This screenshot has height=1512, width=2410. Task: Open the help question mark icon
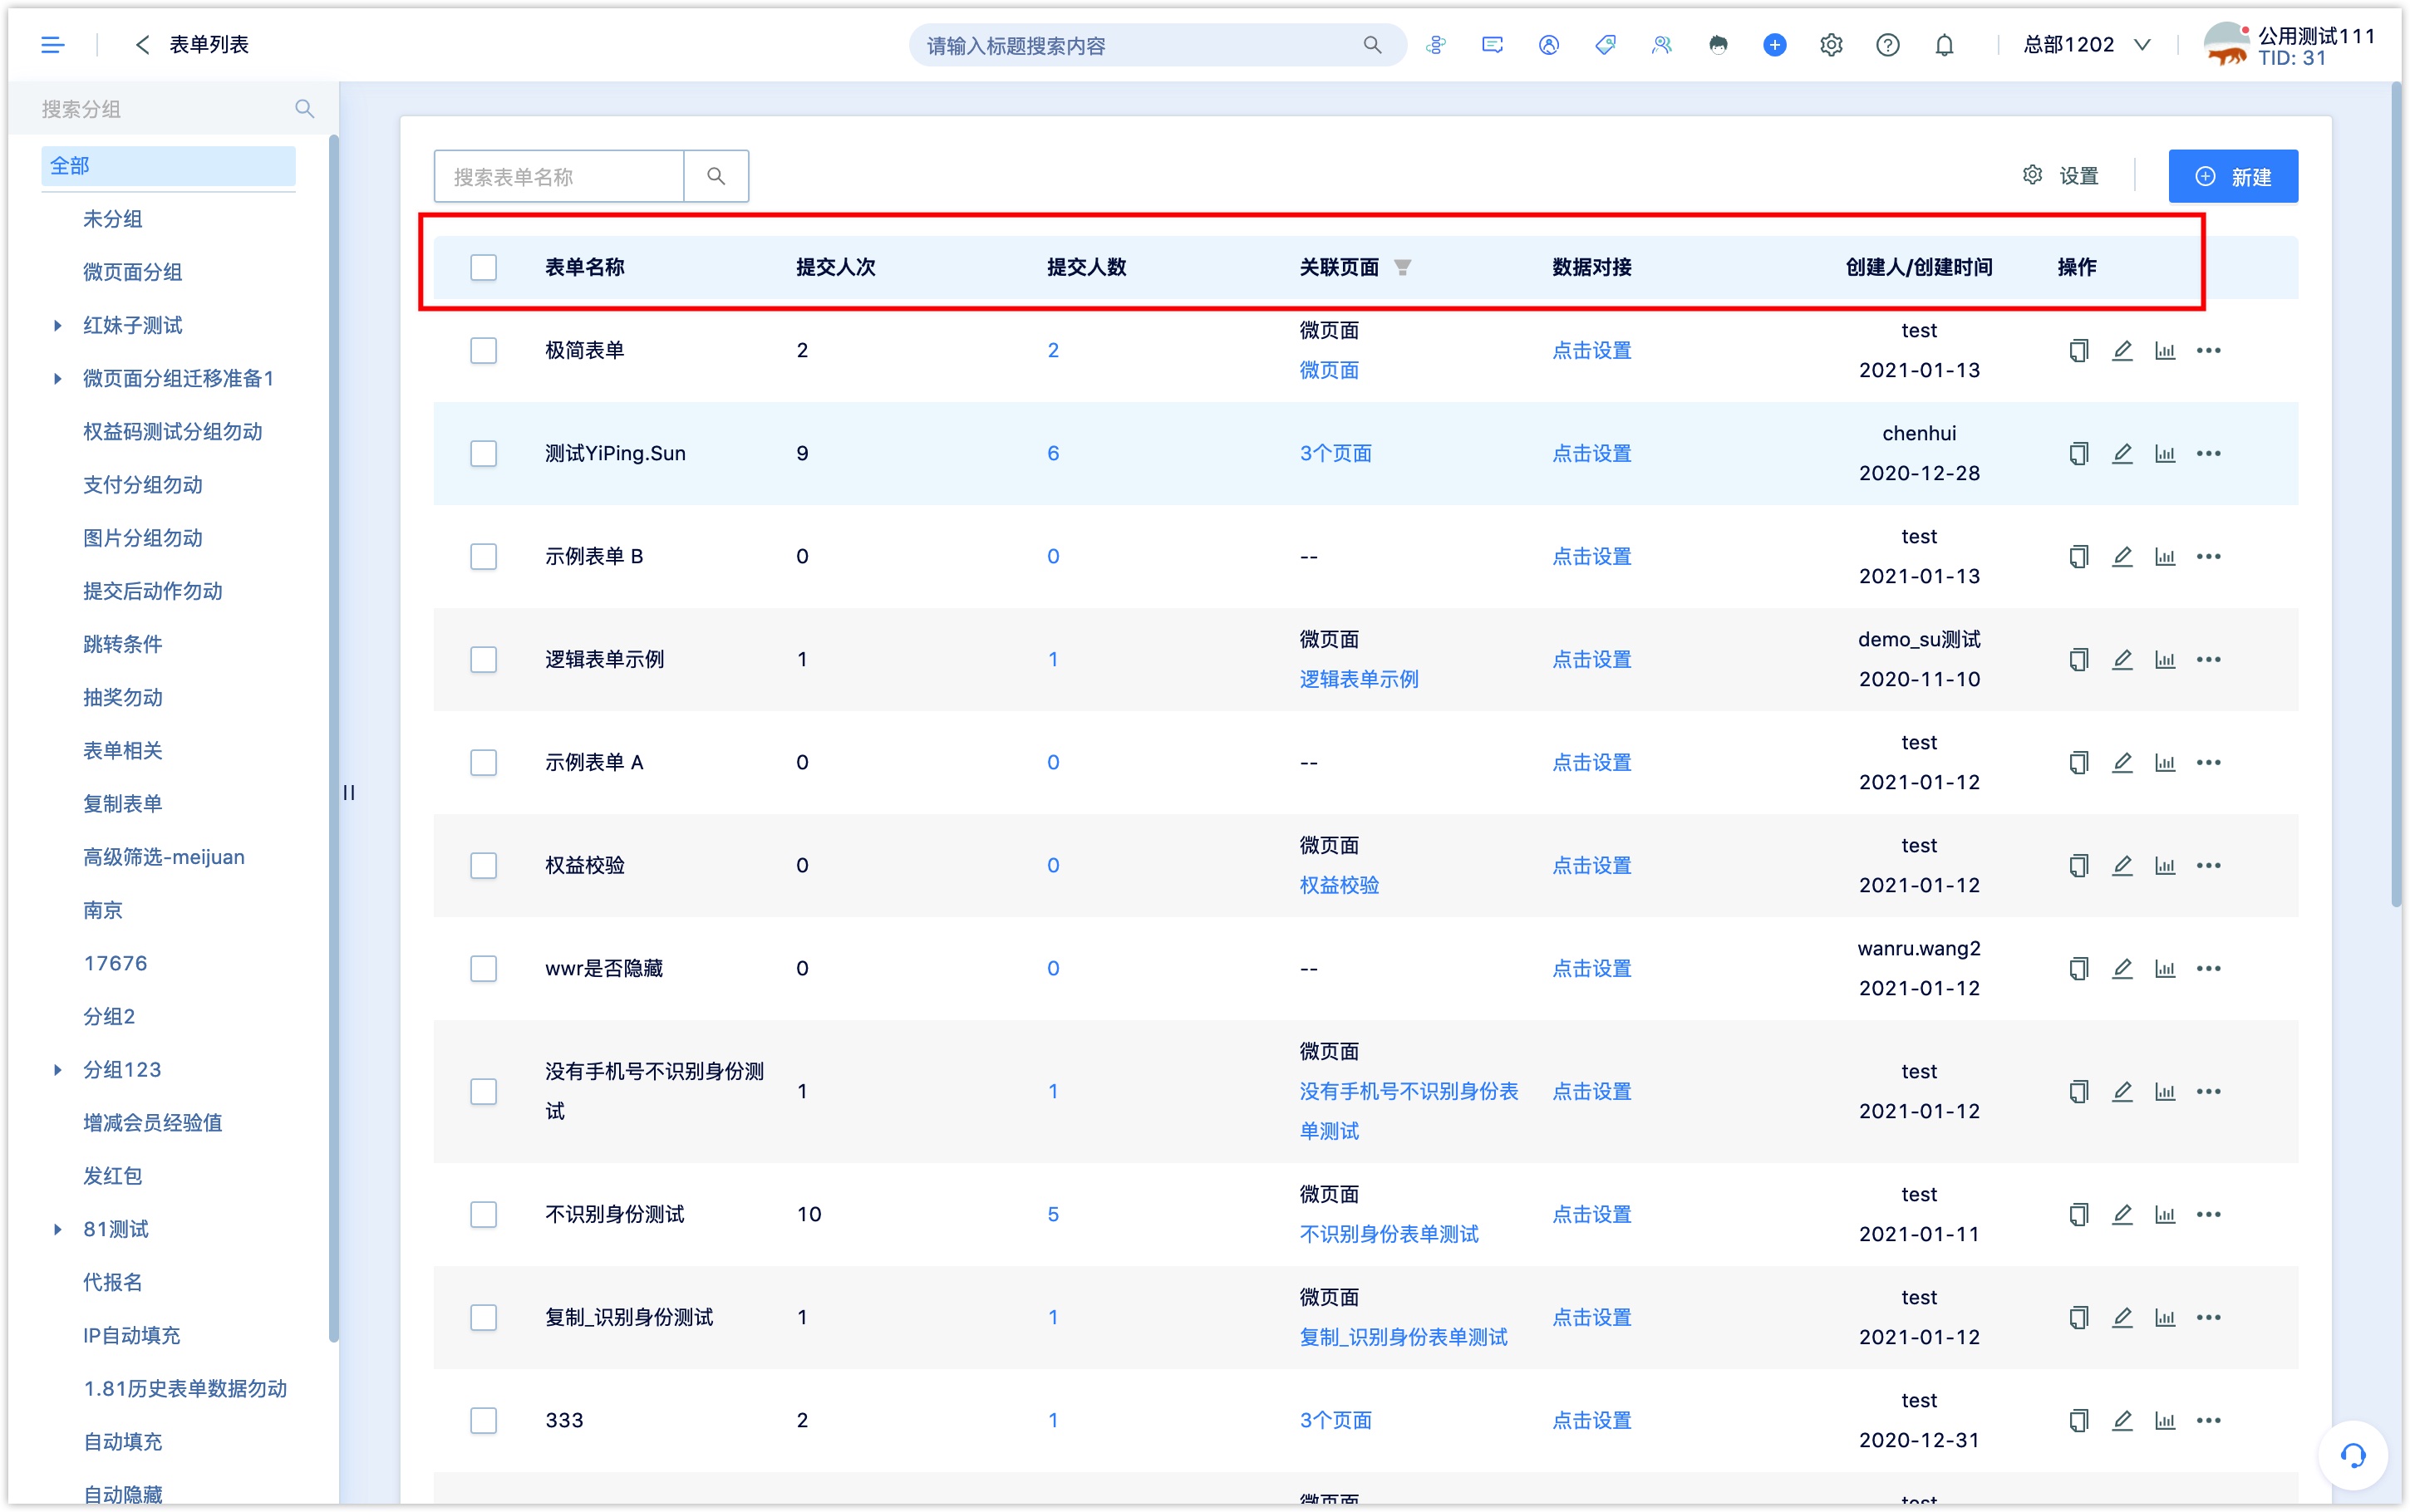tap(1887, 45)
